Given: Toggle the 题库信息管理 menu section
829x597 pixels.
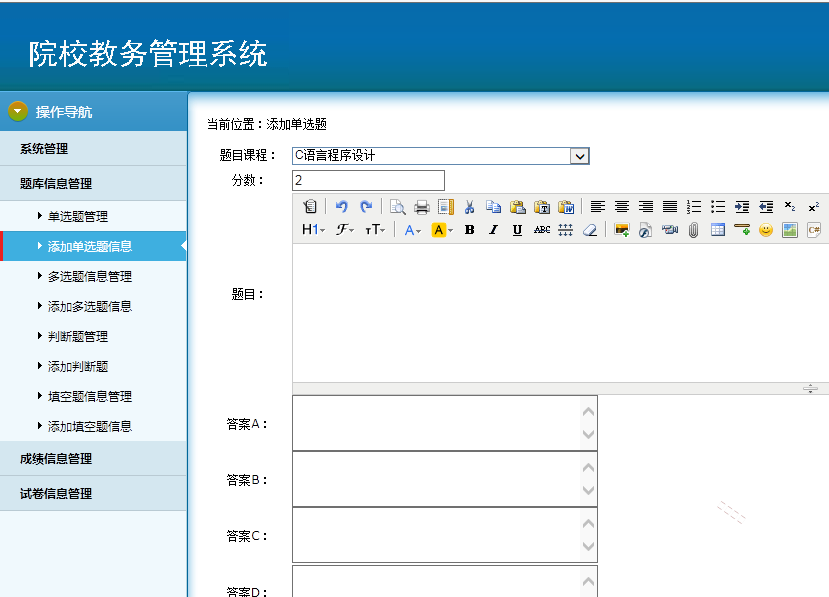Looking at the screenshot, I should (x=93, y=183).
